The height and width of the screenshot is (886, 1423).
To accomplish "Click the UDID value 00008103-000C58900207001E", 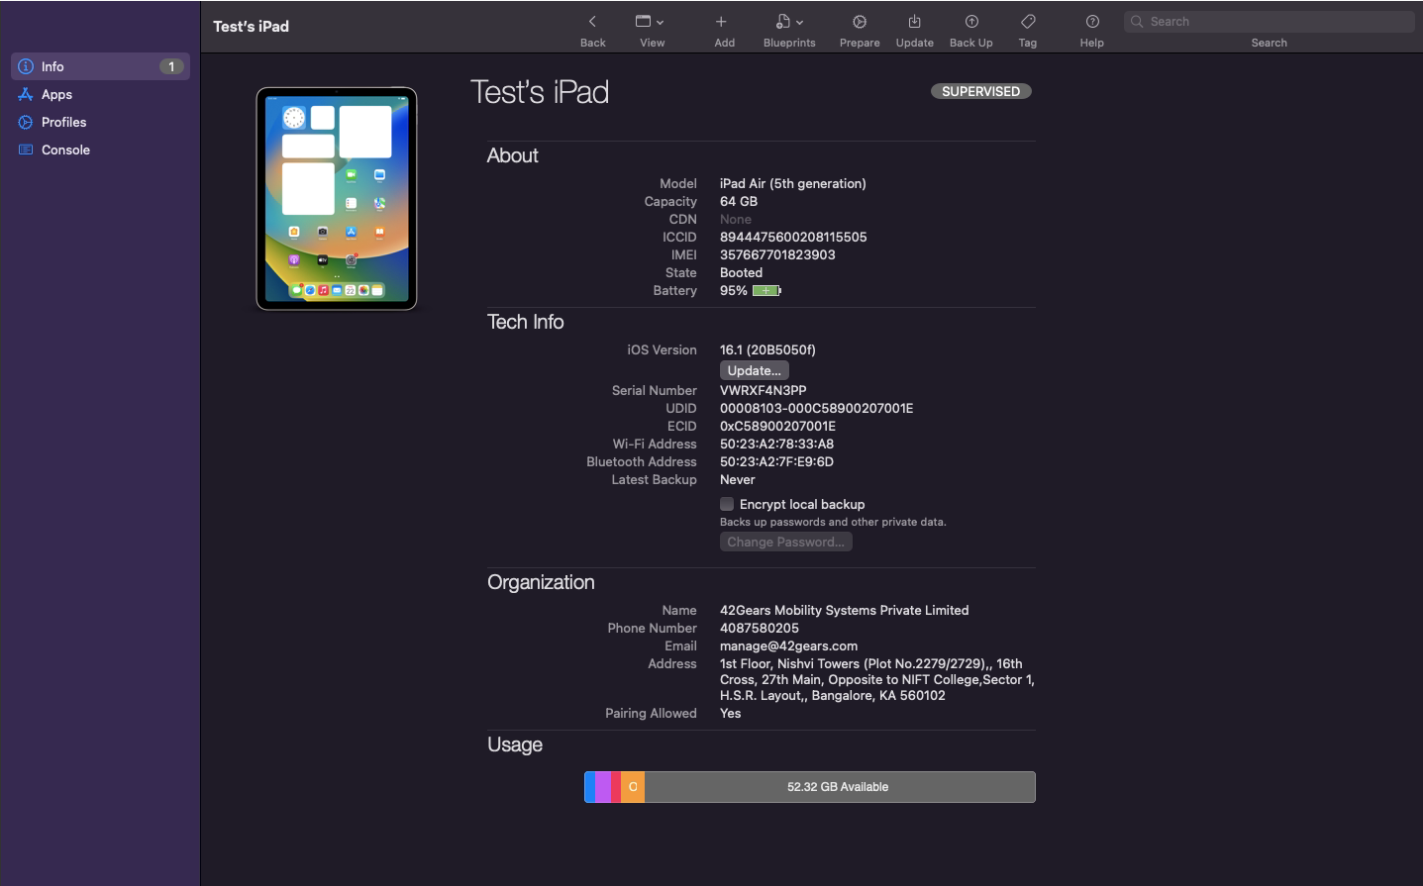I will (816, 409).
